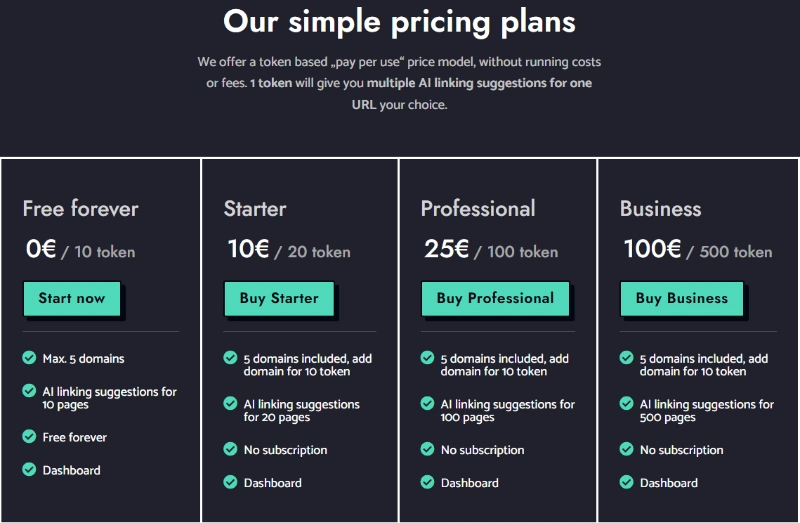
Task: Click checkmark next to Free plan Dashboard
Action: [29, 469]
